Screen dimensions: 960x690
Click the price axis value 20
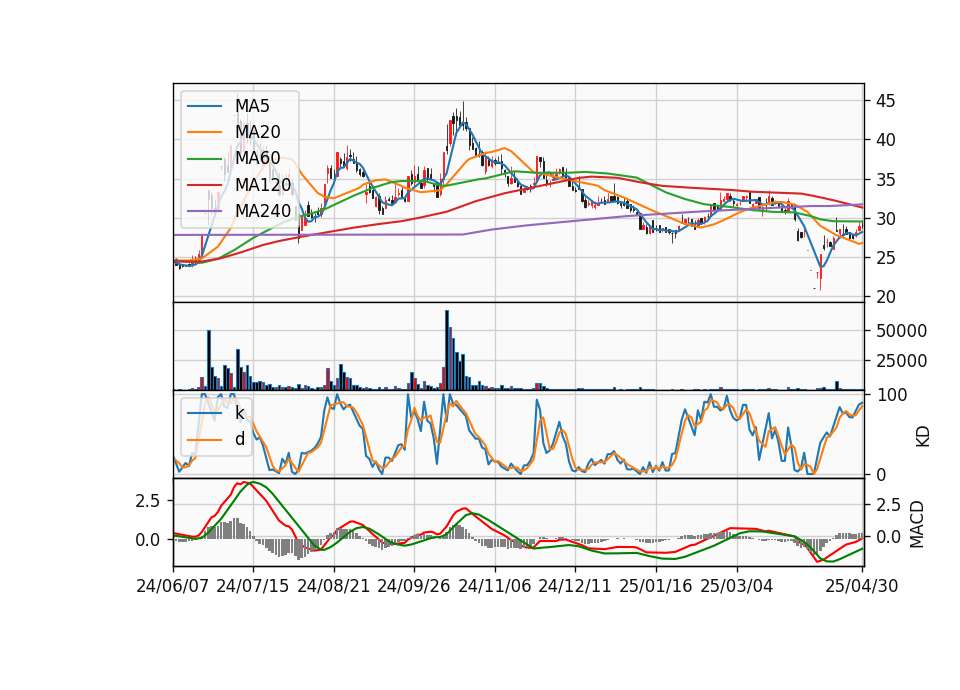tap(885, 298)
